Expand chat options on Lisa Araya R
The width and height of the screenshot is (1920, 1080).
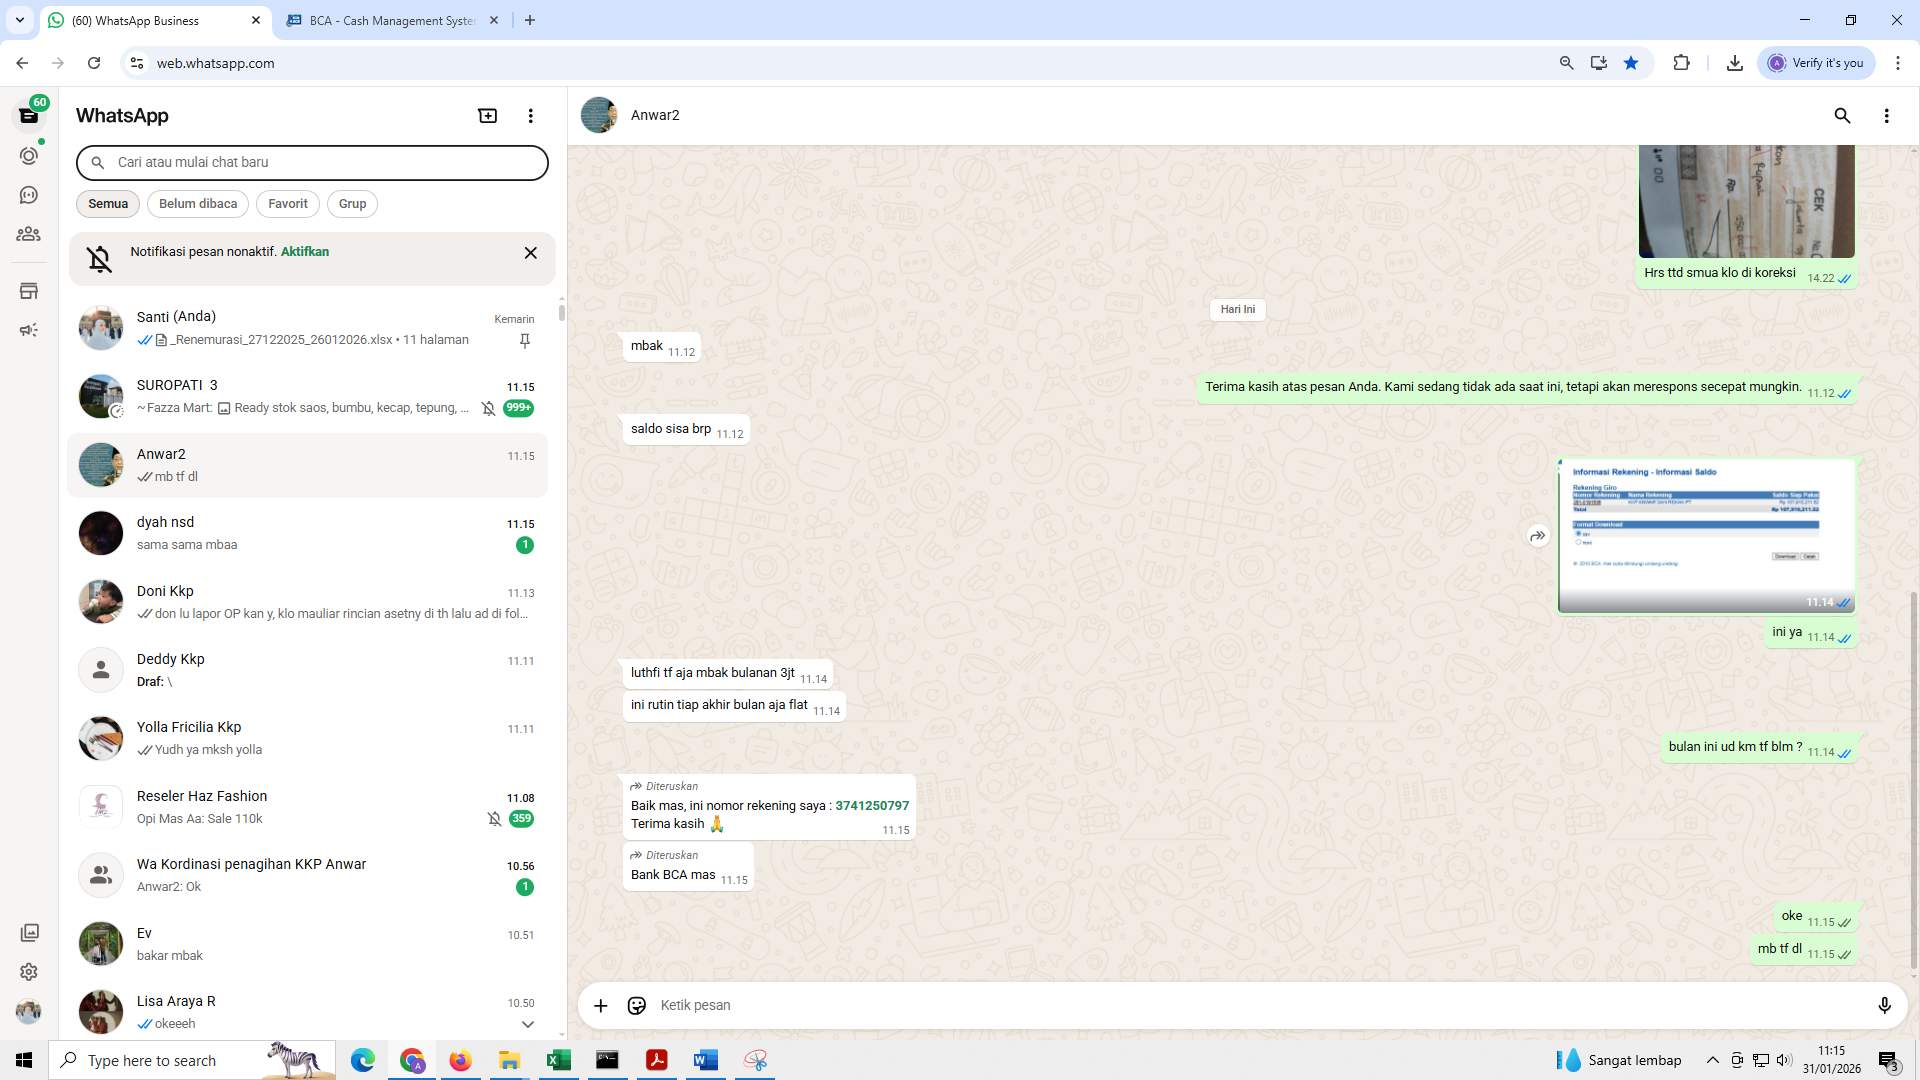pos(527,1023)
